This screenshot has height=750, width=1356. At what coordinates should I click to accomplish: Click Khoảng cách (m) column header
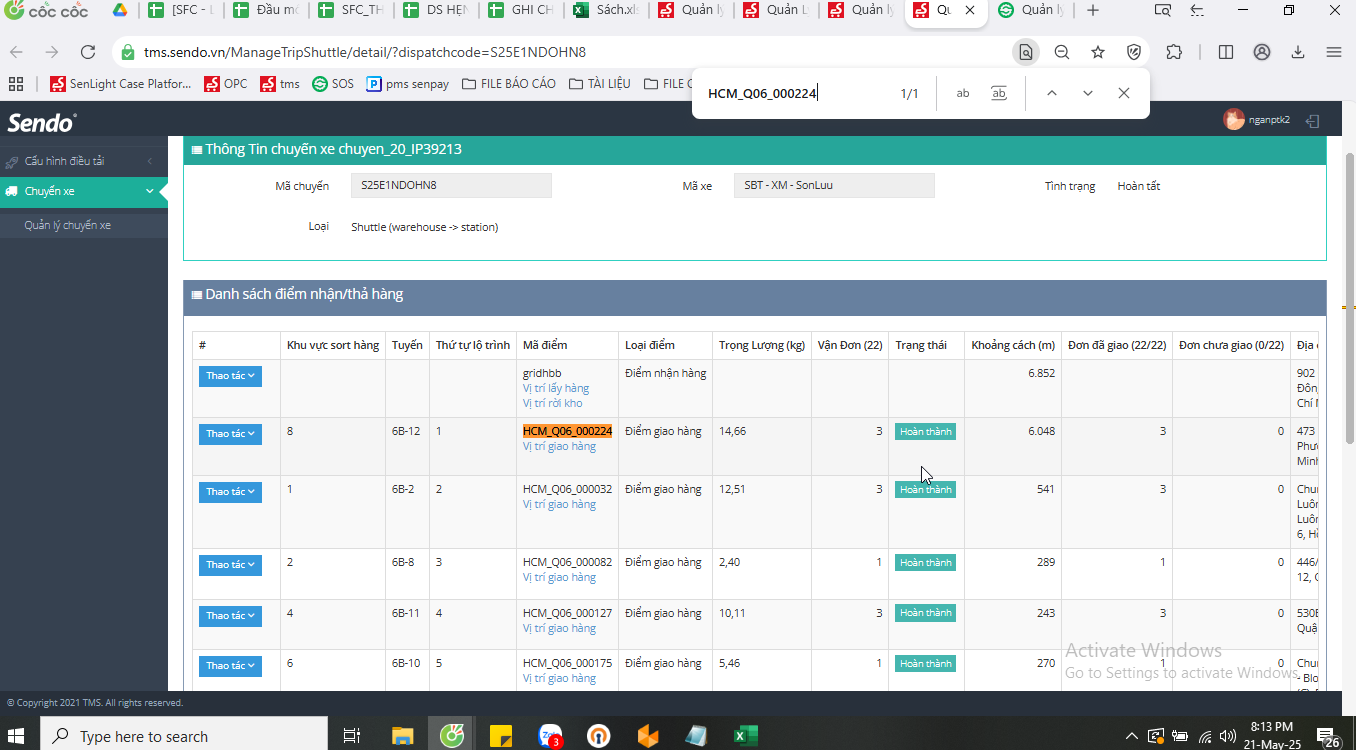tap(1013, 345)
